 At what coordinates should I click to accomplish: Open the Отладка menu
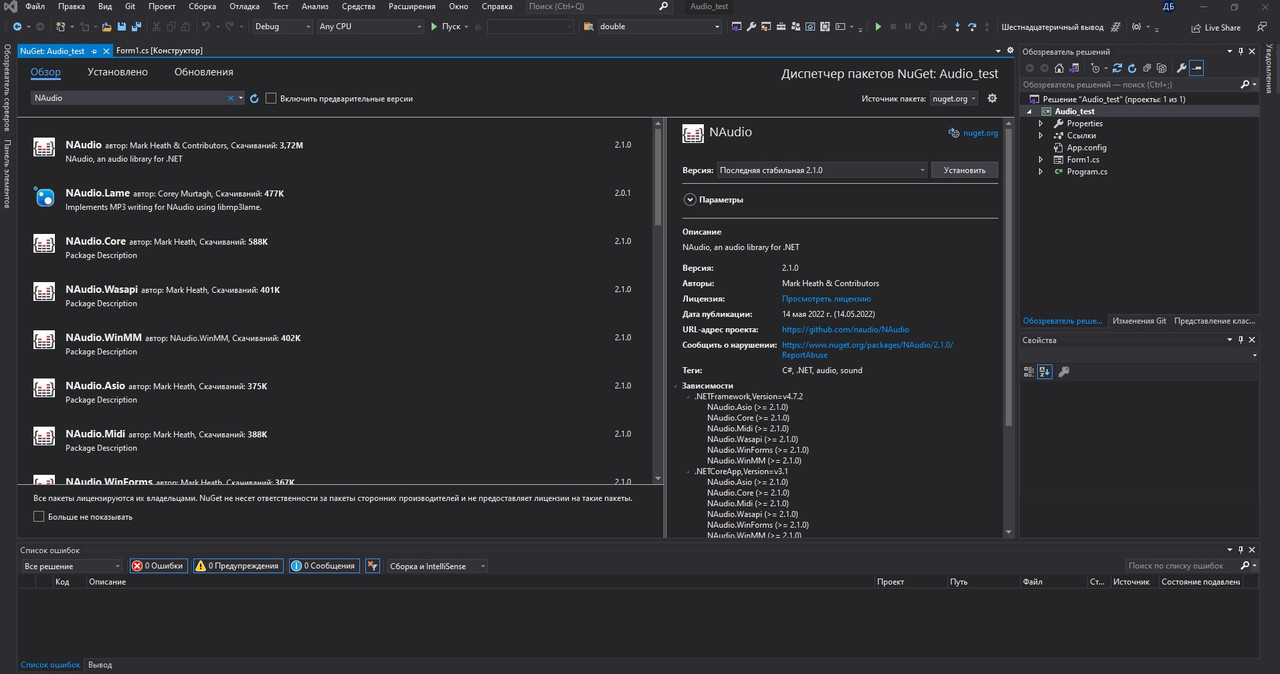(244, 6)
